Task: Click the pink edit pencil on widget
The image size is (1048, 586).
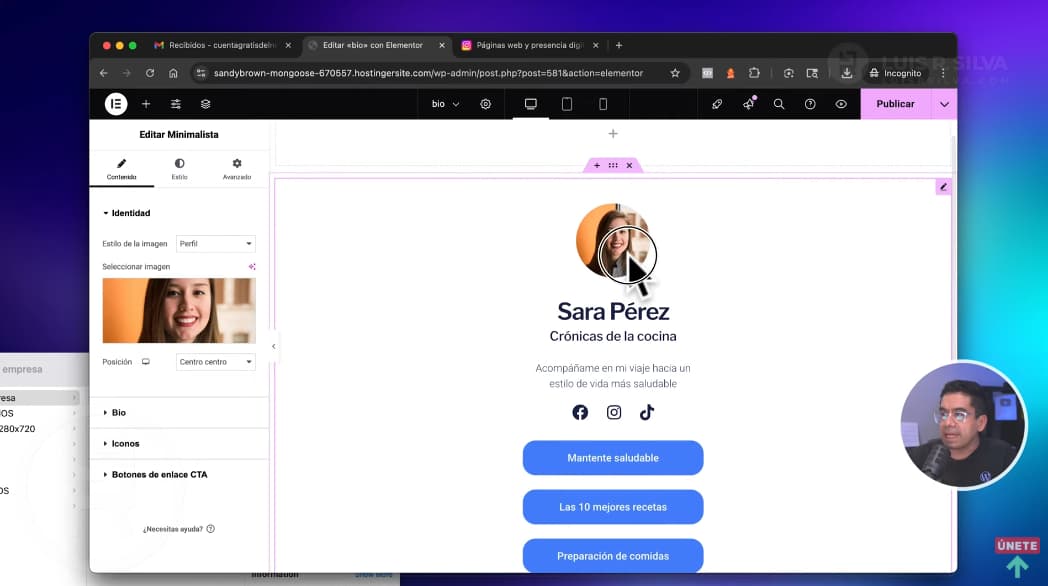Action: 943,187
